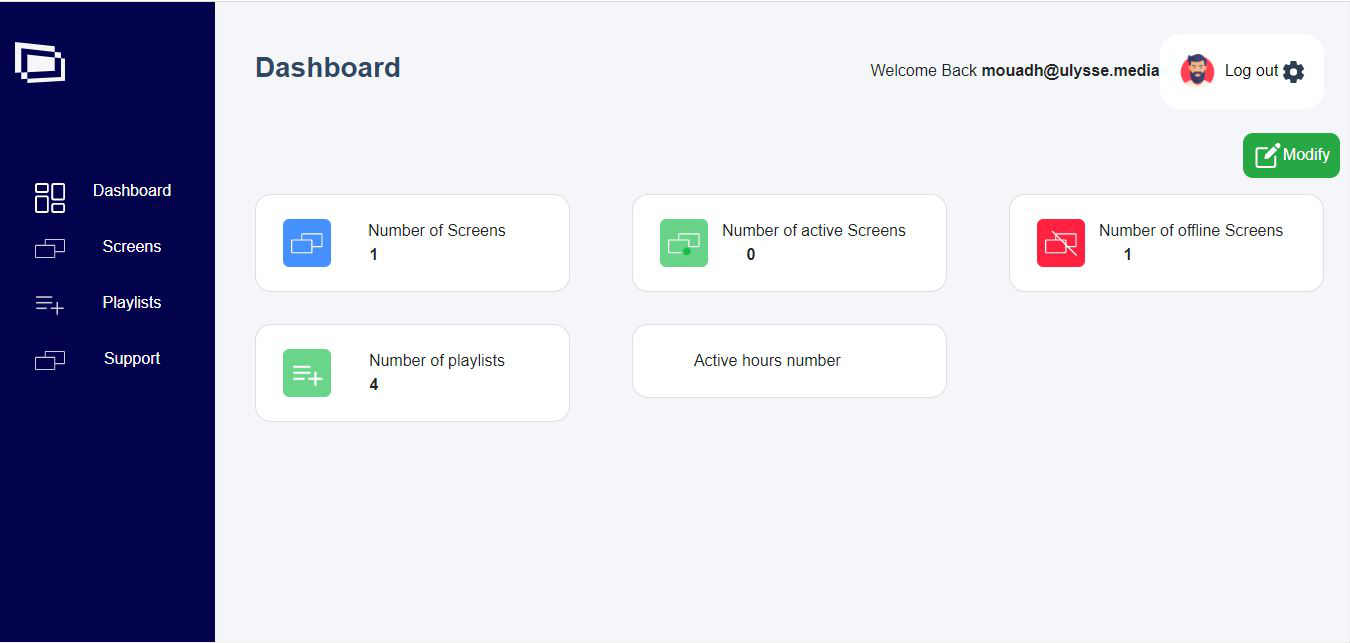Click the green playlists card icon

click(x=307, y=373)
